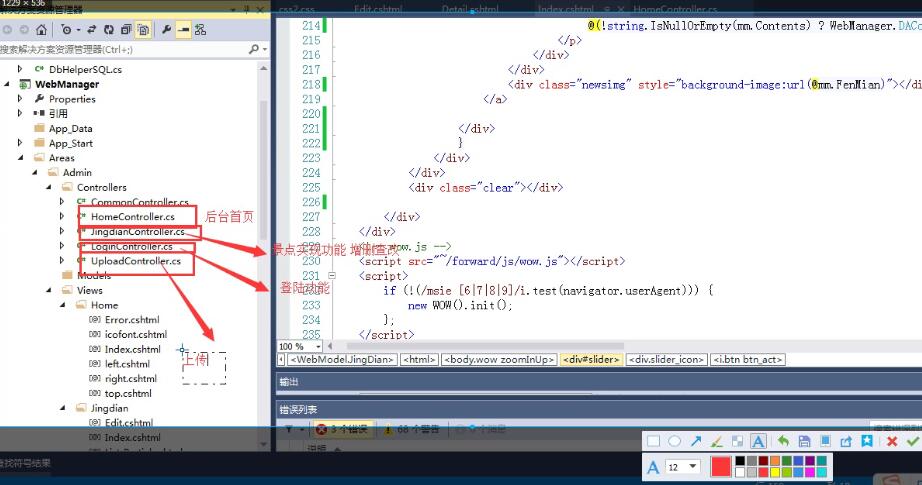Click the pending changes filter clock icon
Image resolution: width=922 pixels, height=485 pixels.
click(x=66, y=29)
